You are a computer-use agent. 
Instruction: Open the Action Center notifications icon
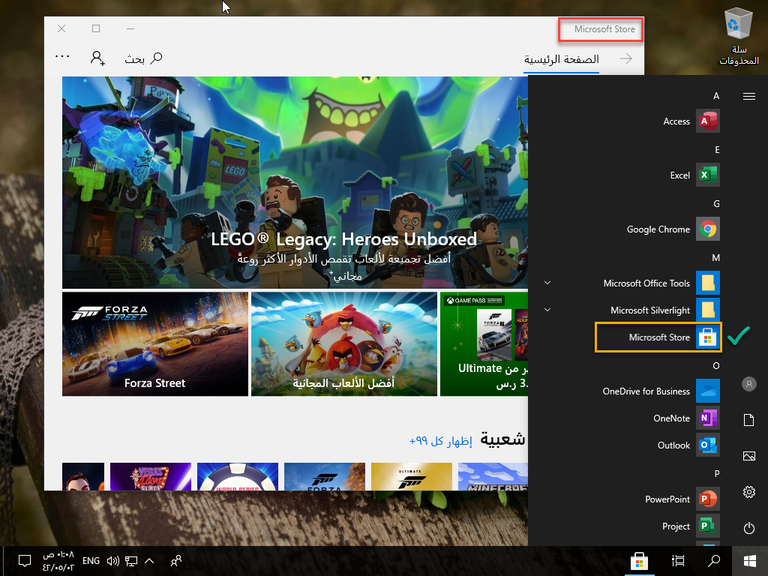[24, 561]
